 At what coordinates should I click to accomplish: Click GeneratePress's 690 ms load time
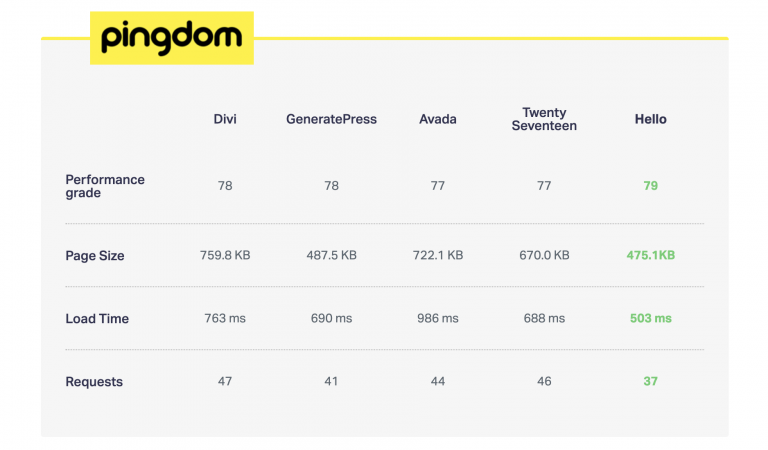[331, 319]
